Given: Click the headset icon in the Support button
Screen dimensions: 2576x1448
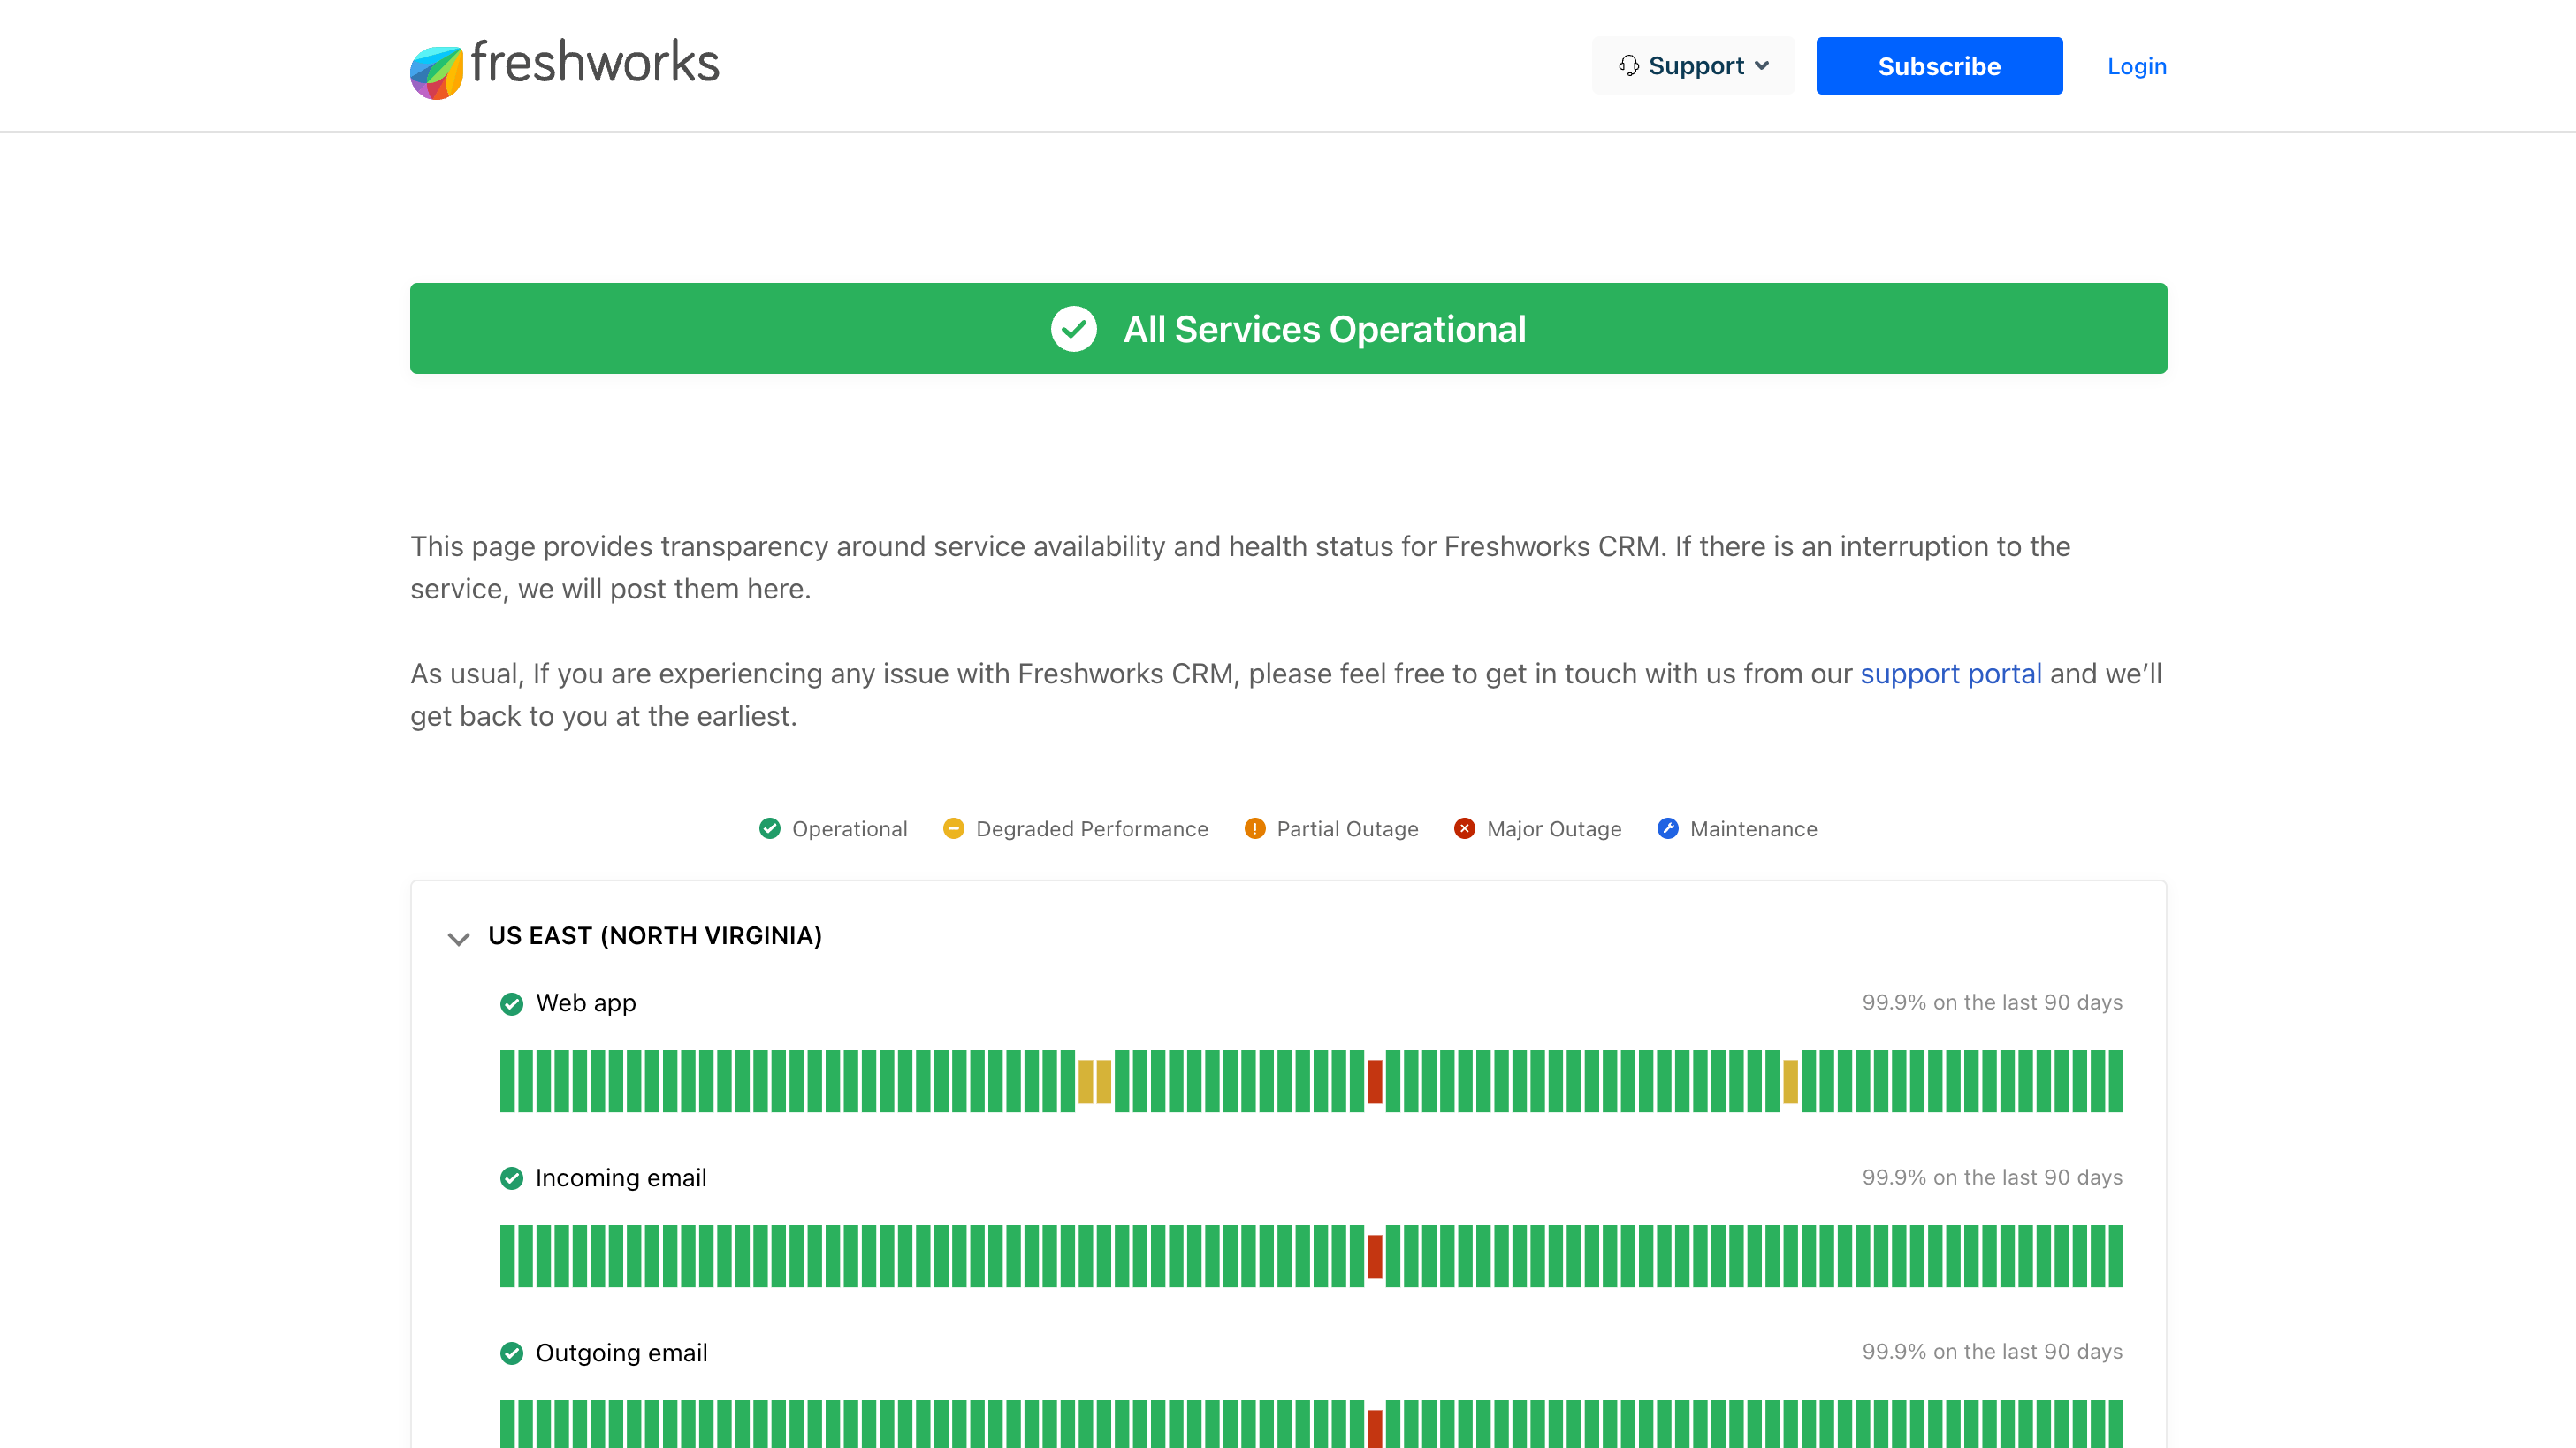Looking at the screenshot, I should pyautogui.click(x=1628, y=66).
